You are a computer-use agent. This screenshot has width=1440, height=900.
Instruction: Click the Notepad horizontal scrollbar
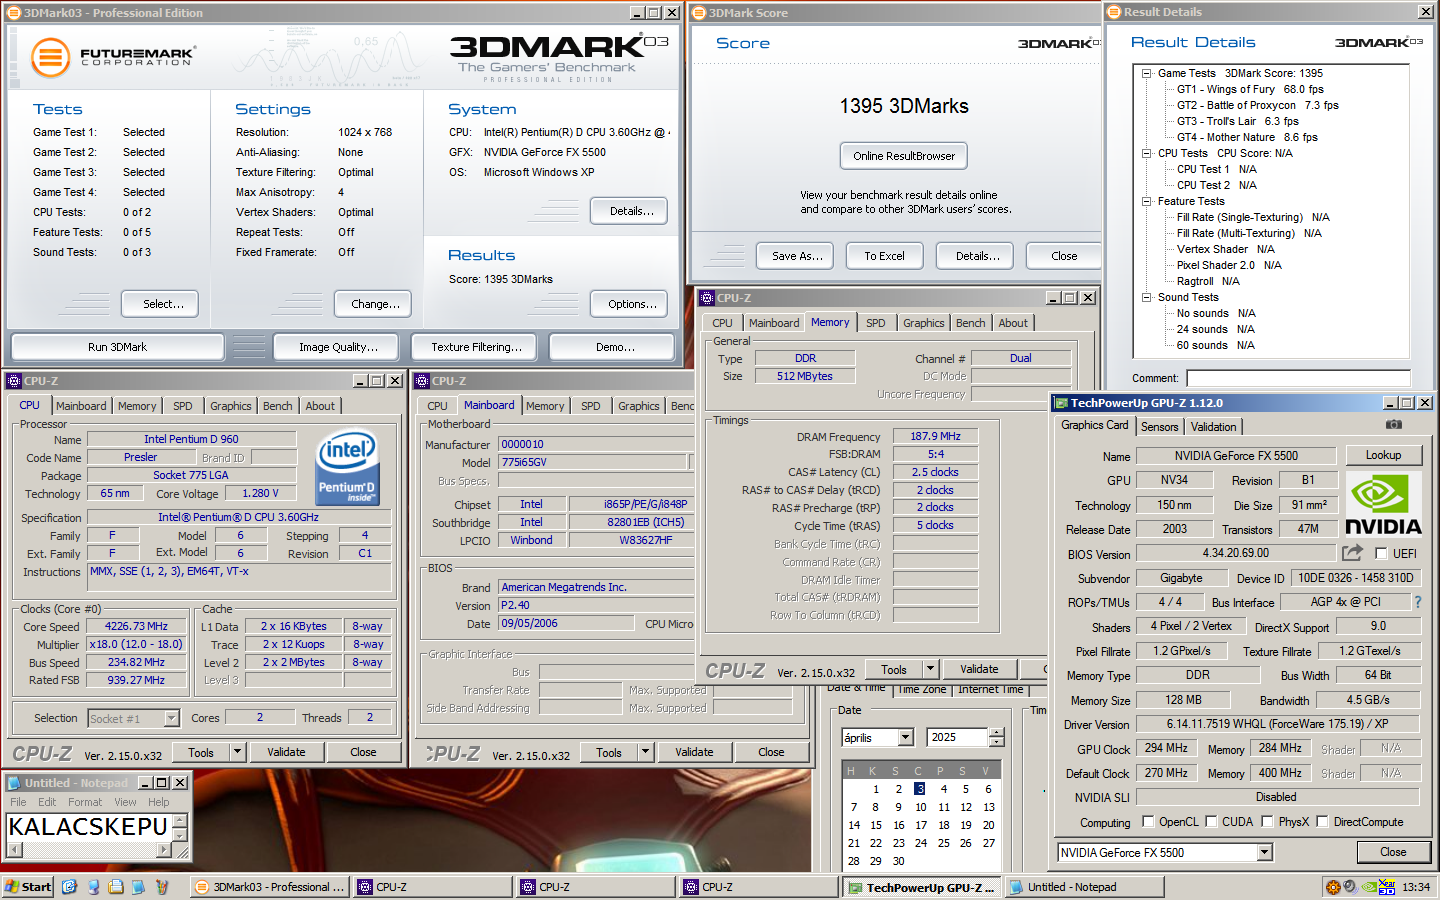(x=89, y=850)
